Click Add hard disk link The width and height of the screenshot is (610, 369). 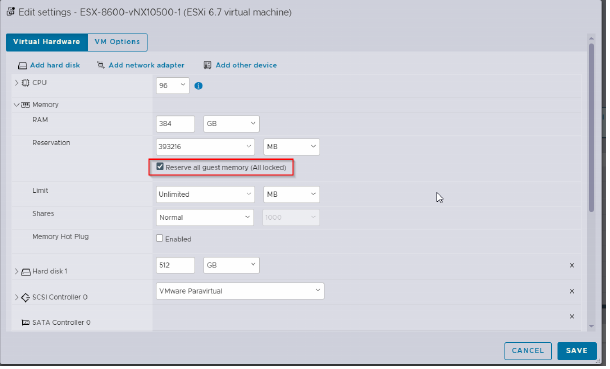tap(55, 65)
